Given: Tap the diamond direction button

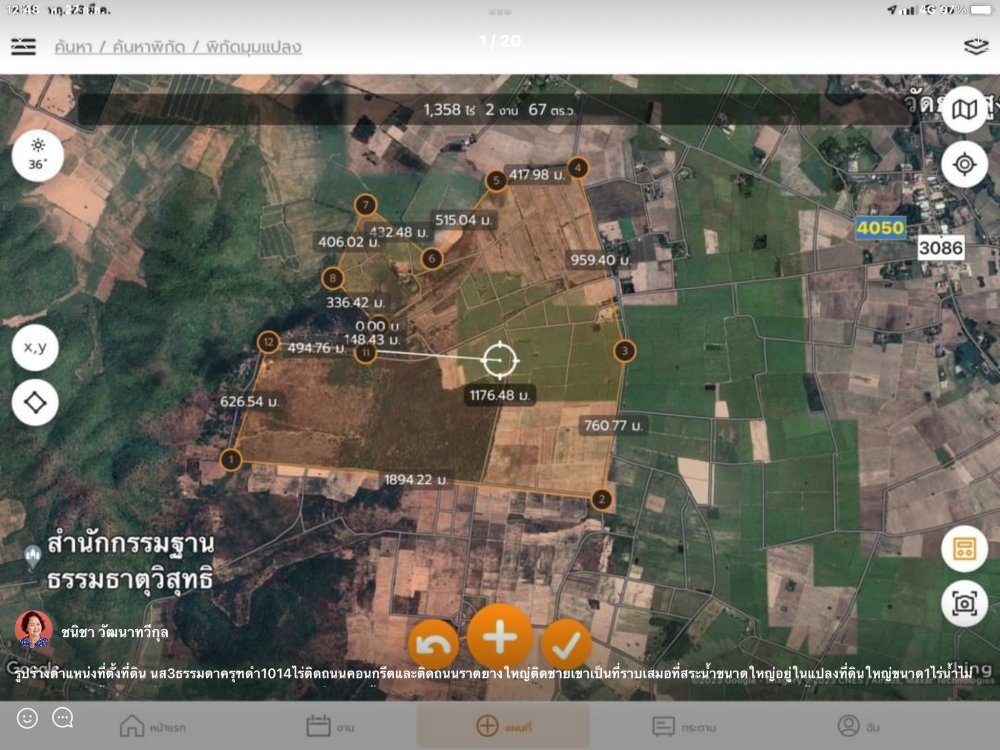Looking at the screenshot, I should [x=35, y=403].
